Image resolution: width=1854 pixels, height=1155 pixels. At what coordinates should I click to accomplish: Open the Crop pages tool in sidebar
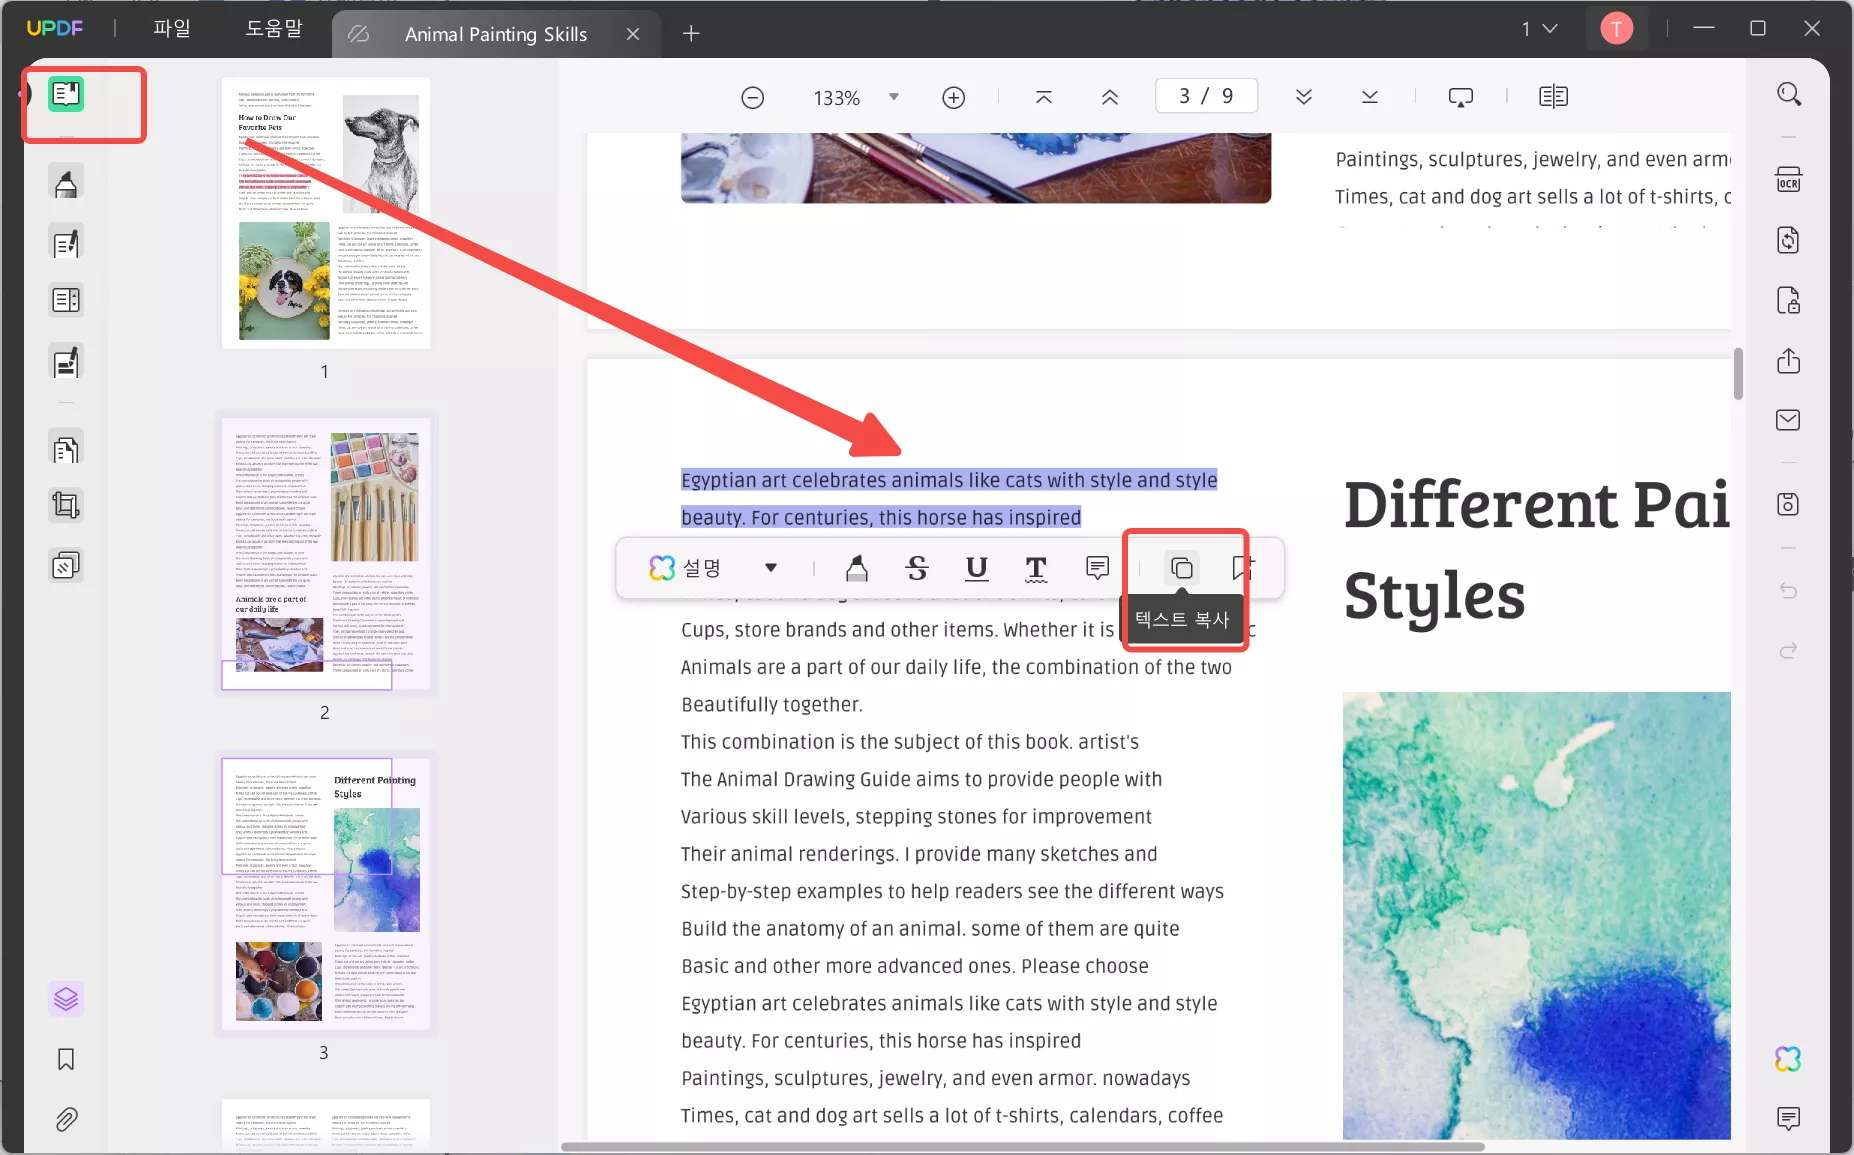tap(66, 506)
